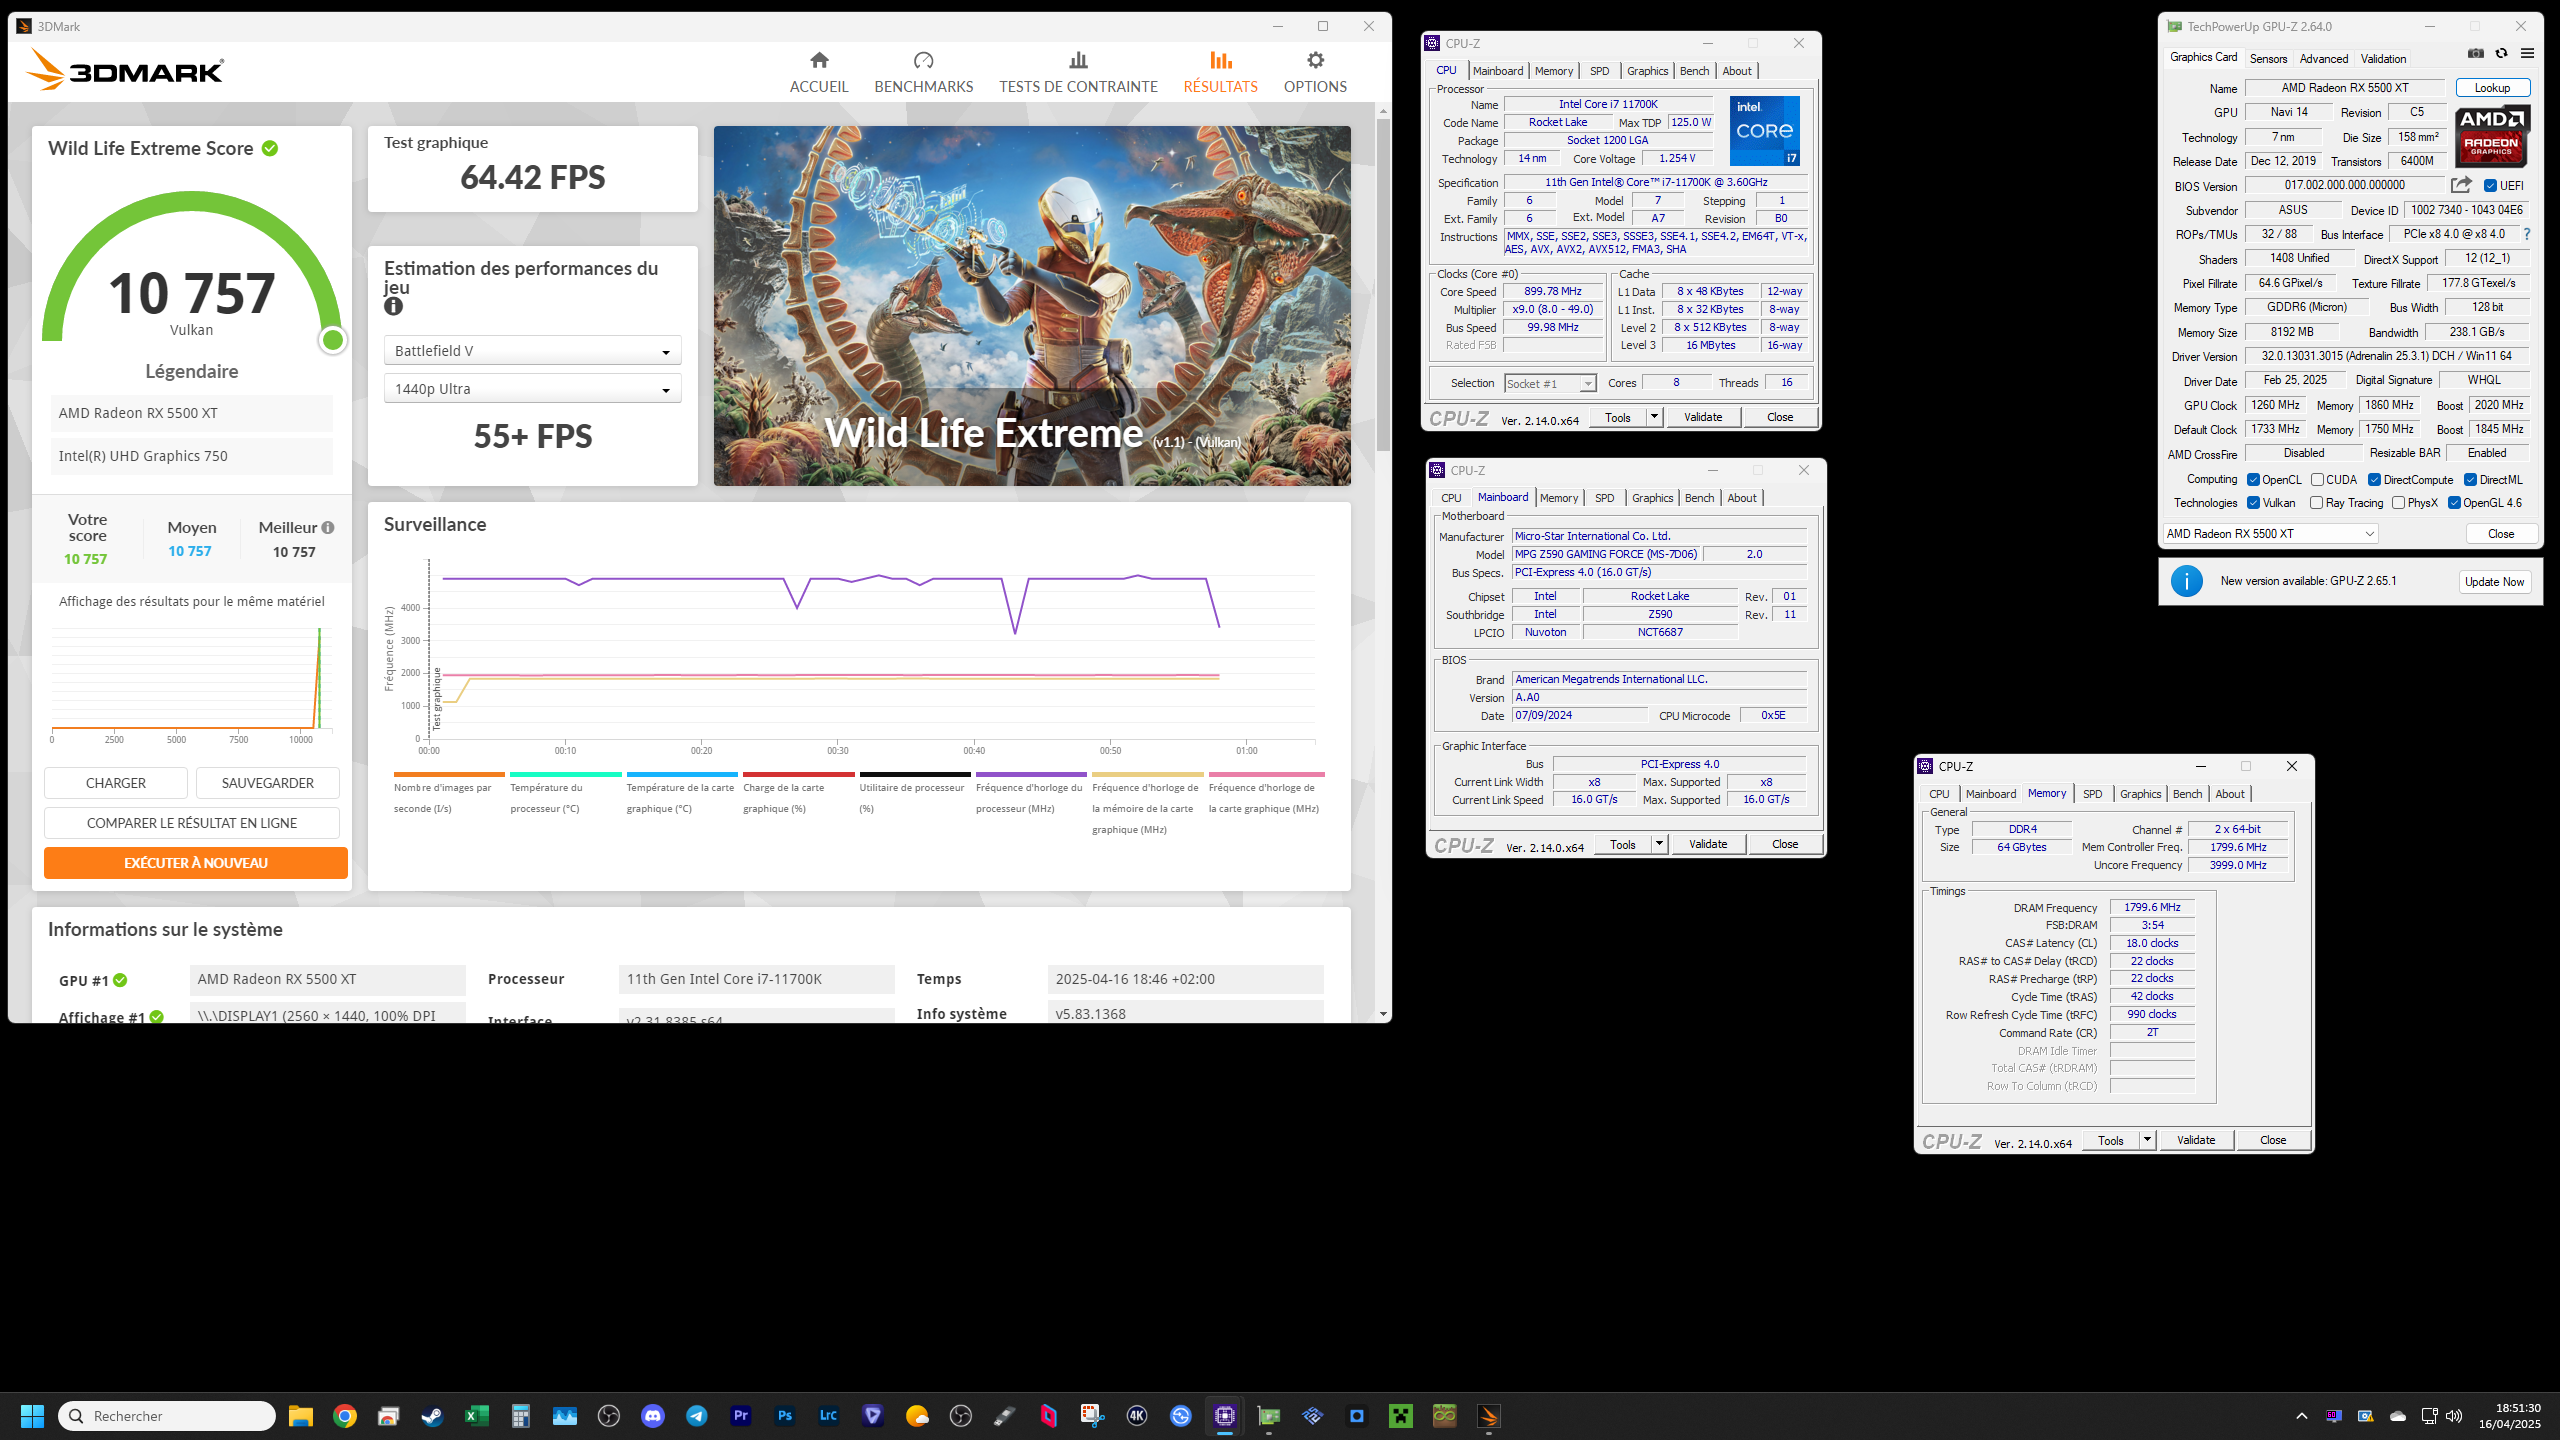Expand the Tools arrow in the CPU-Z Mainboard window
The image size is (2560, 1440).
(x=1659, y=844)
